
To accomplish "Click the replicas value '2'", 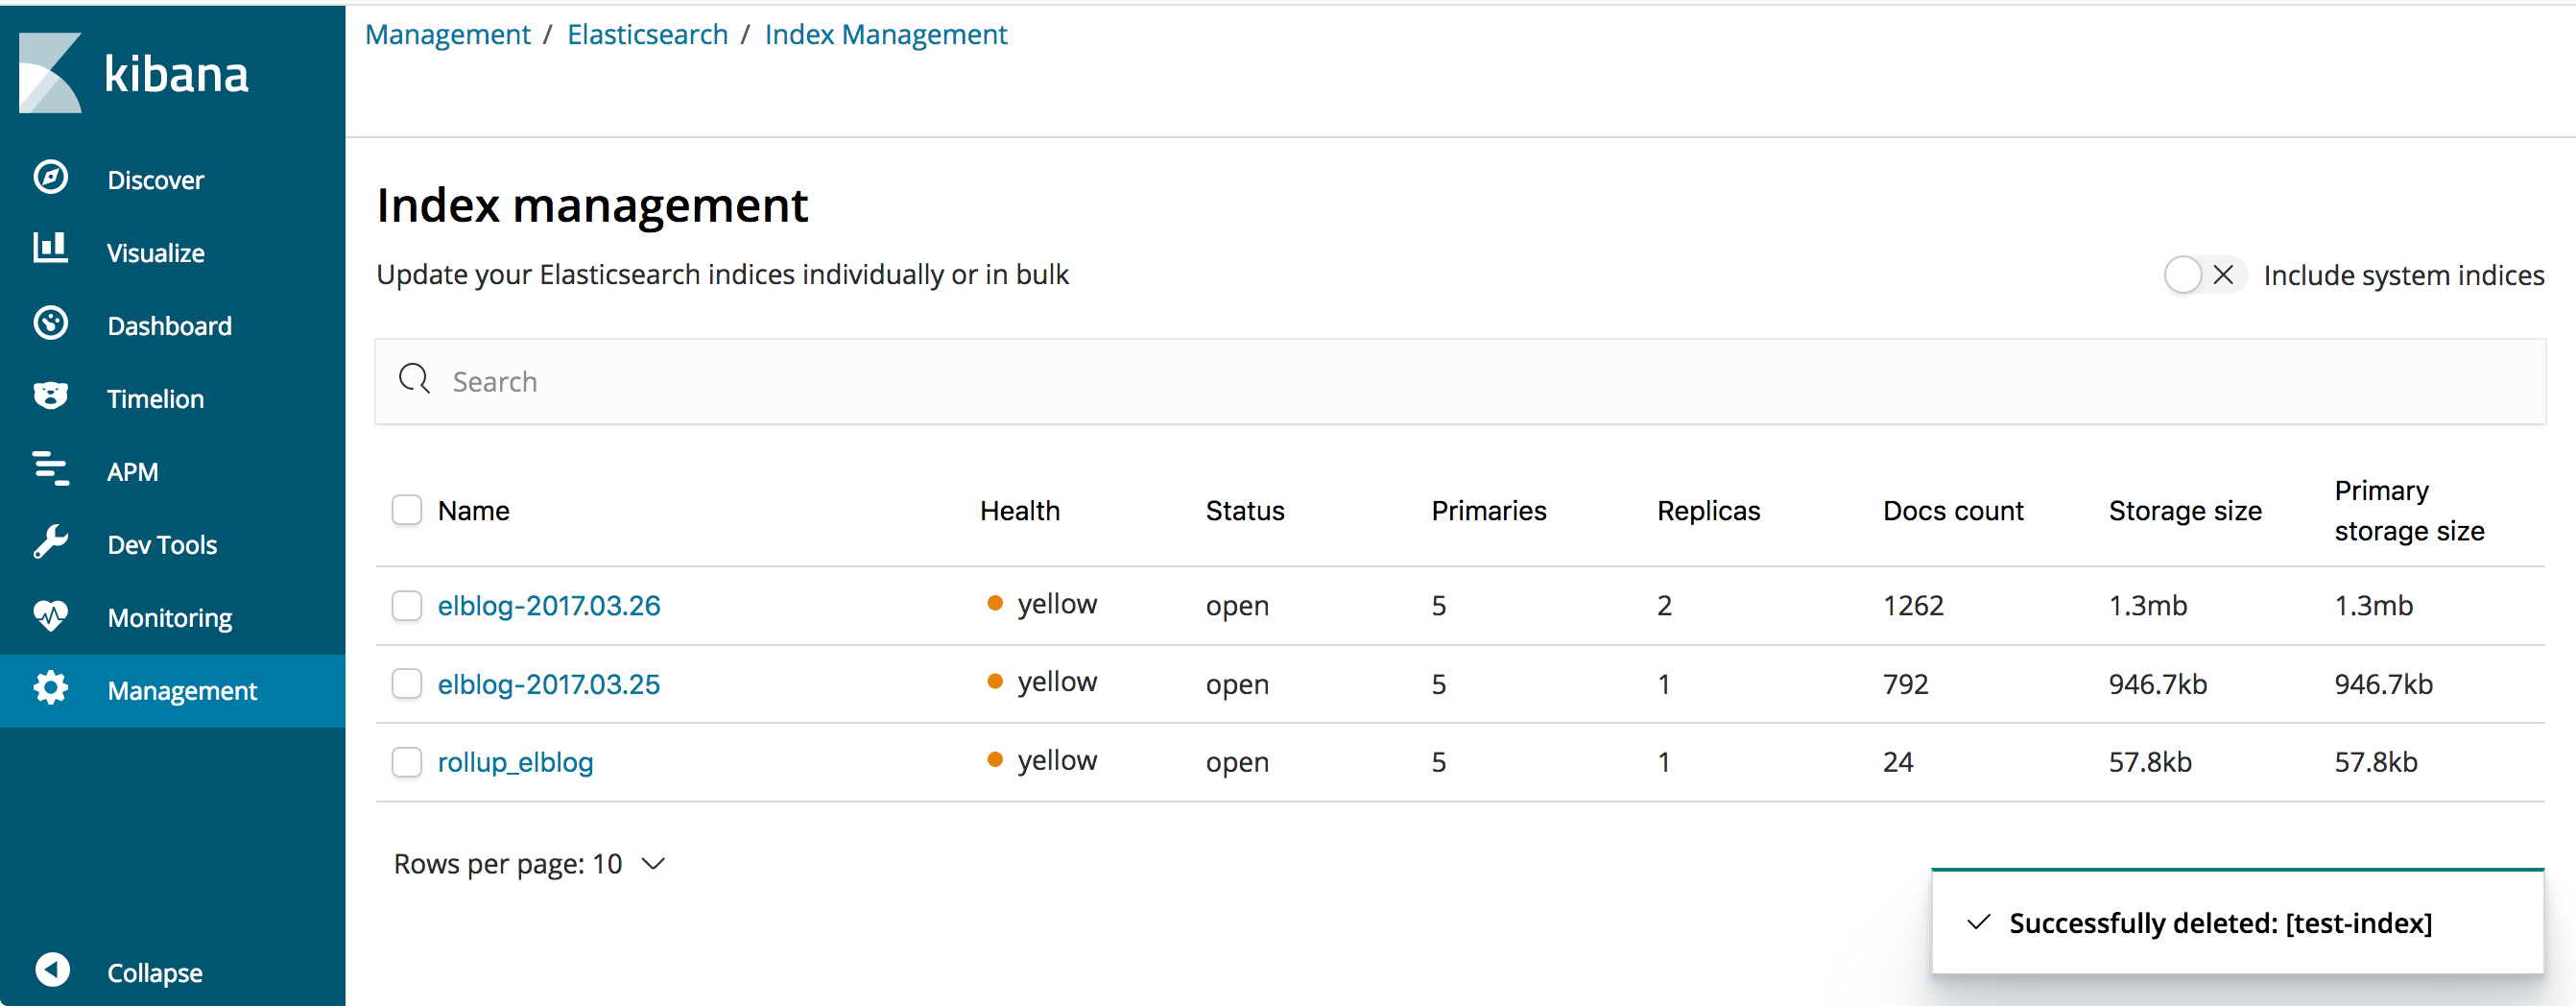I will (x=1665, y=605).
